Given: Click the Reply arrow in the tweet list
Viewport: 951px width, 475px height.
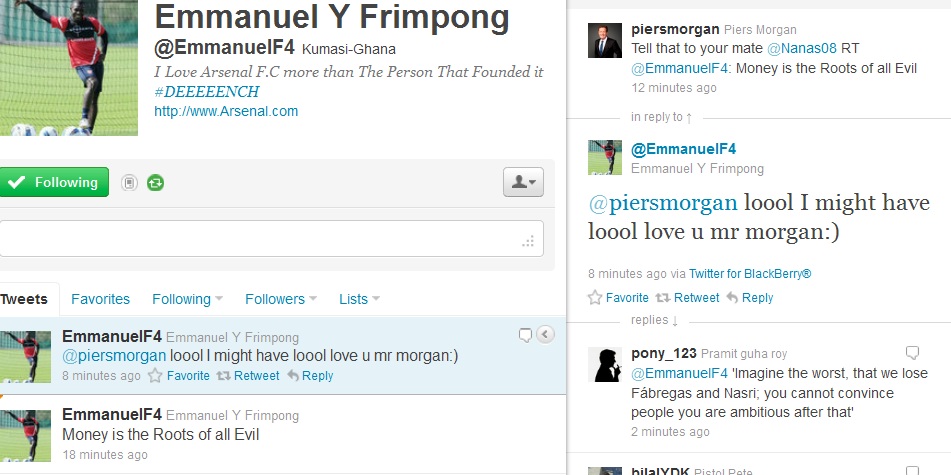Looking at the screenshot, I should click(x=294, y=376).
